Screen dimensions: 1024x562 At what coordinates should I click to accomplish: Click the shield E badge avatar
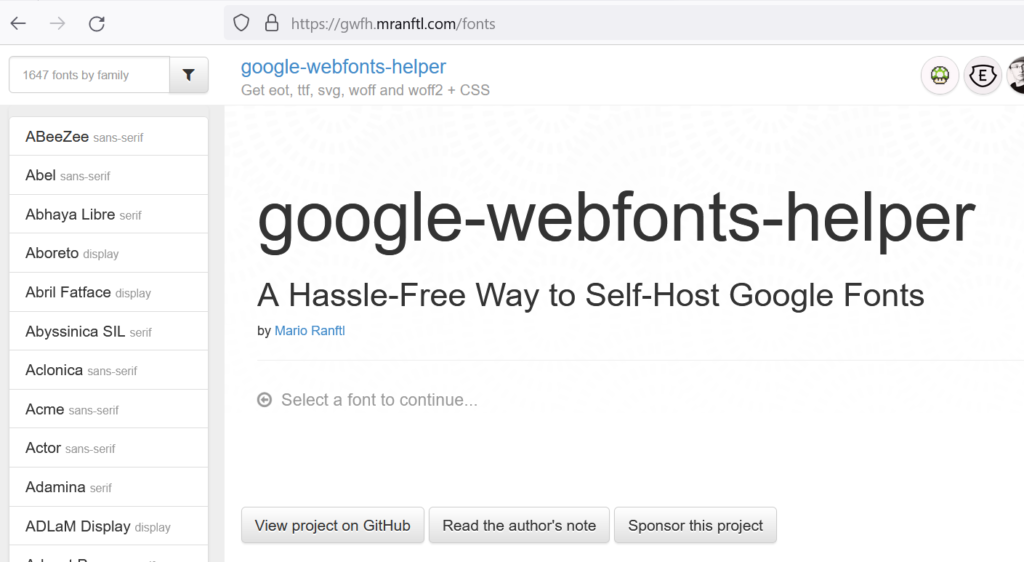point(982,75)
